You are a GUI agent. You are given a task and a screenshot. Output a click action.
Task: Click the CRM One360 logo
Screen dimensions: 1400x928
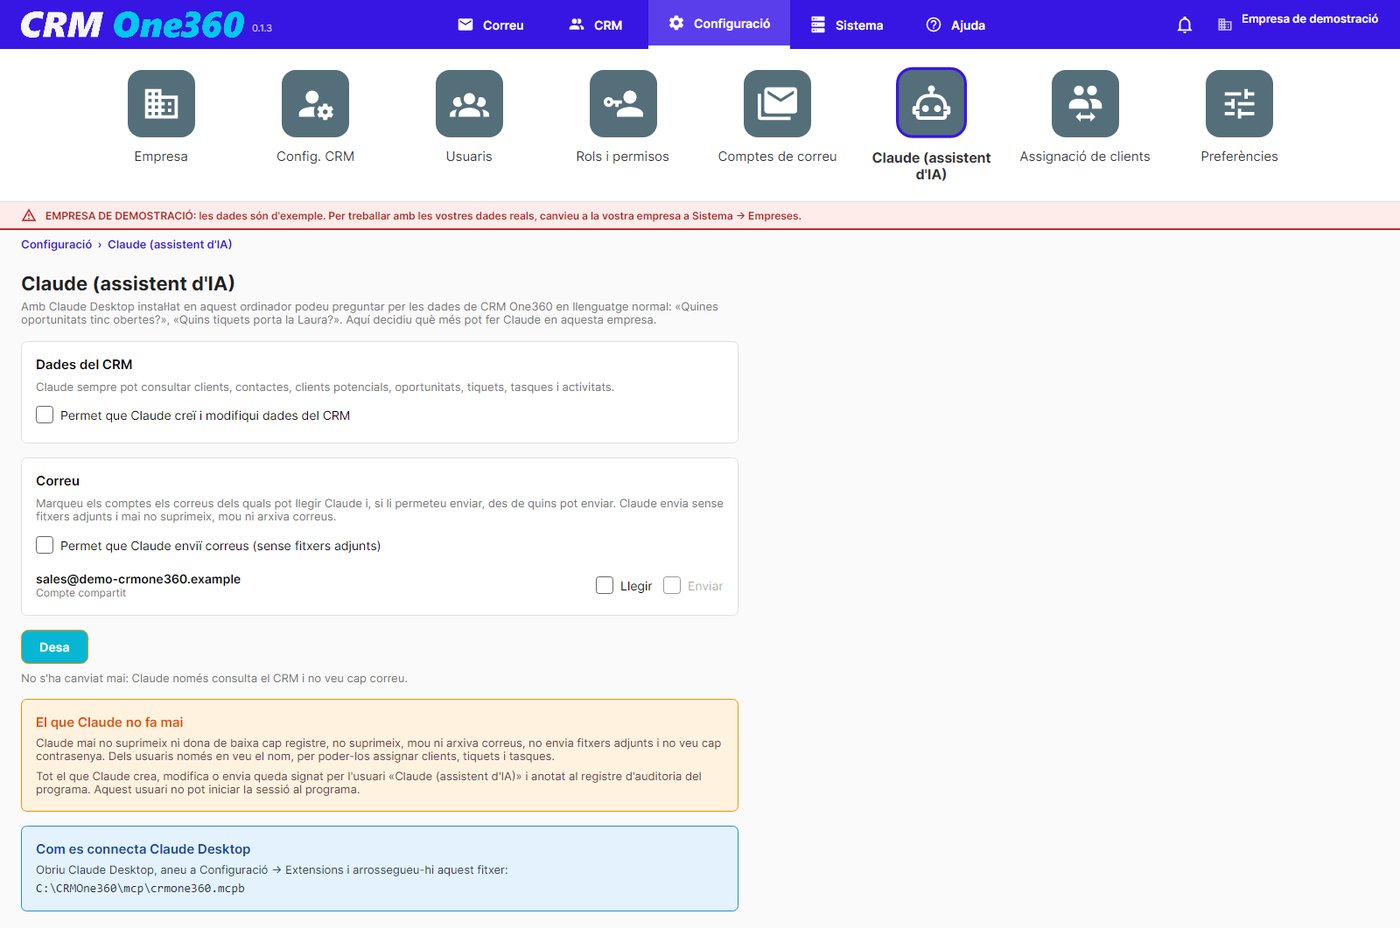[132, 24]
